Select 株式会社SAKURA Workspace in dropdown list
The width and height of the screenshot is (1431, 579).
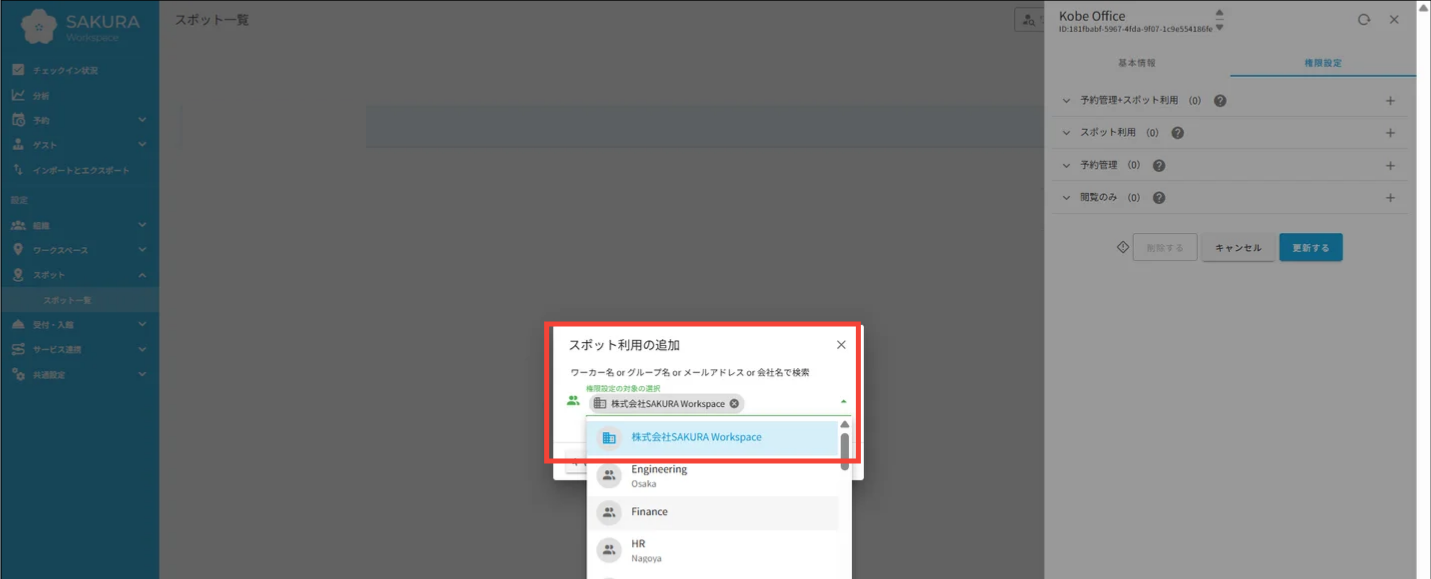(x=712, y=437)
